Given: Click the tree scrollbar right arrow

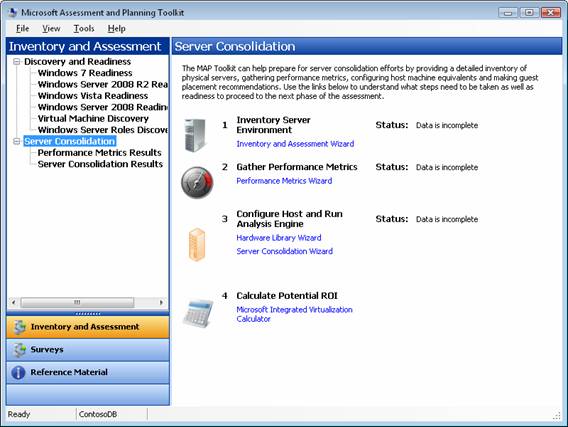Looking at the screenshot, I should click(161, 302).
